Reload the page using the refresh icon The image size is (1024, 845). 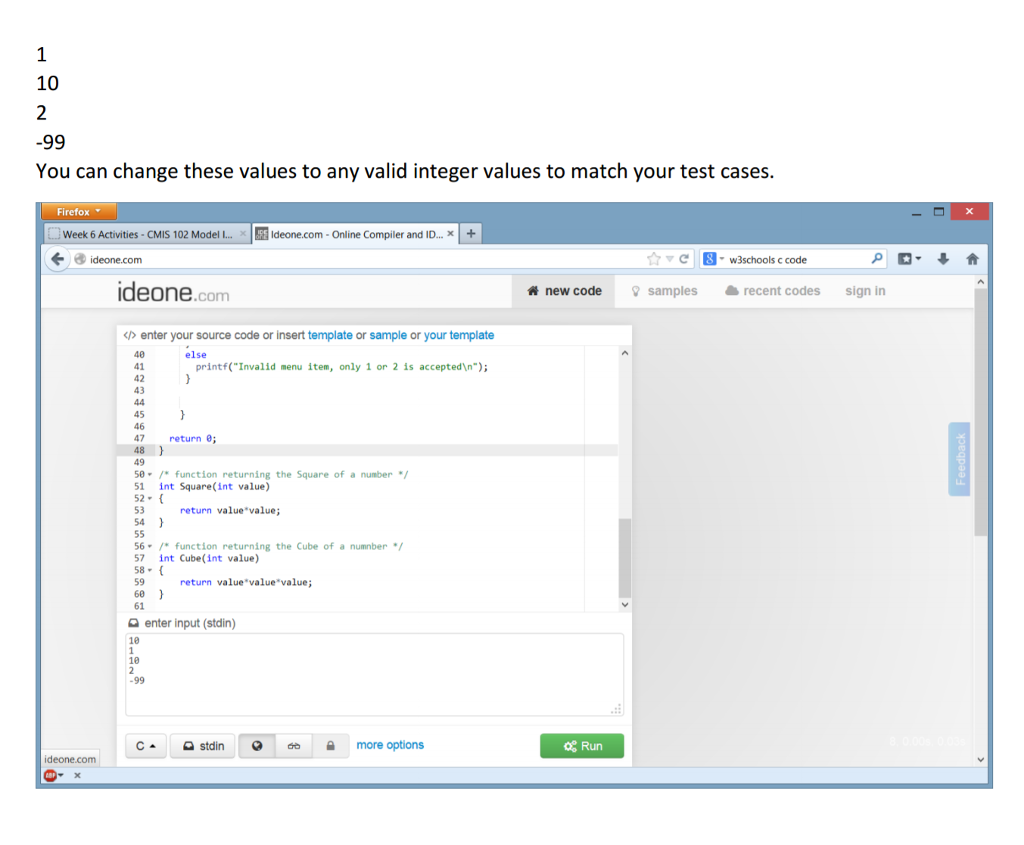[684, 260]
